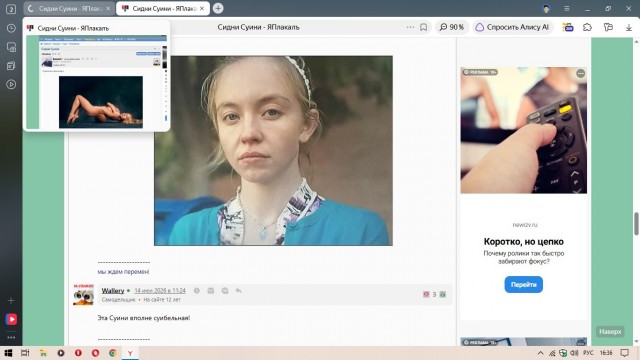Open the Windows Start menu

point(8,353)
